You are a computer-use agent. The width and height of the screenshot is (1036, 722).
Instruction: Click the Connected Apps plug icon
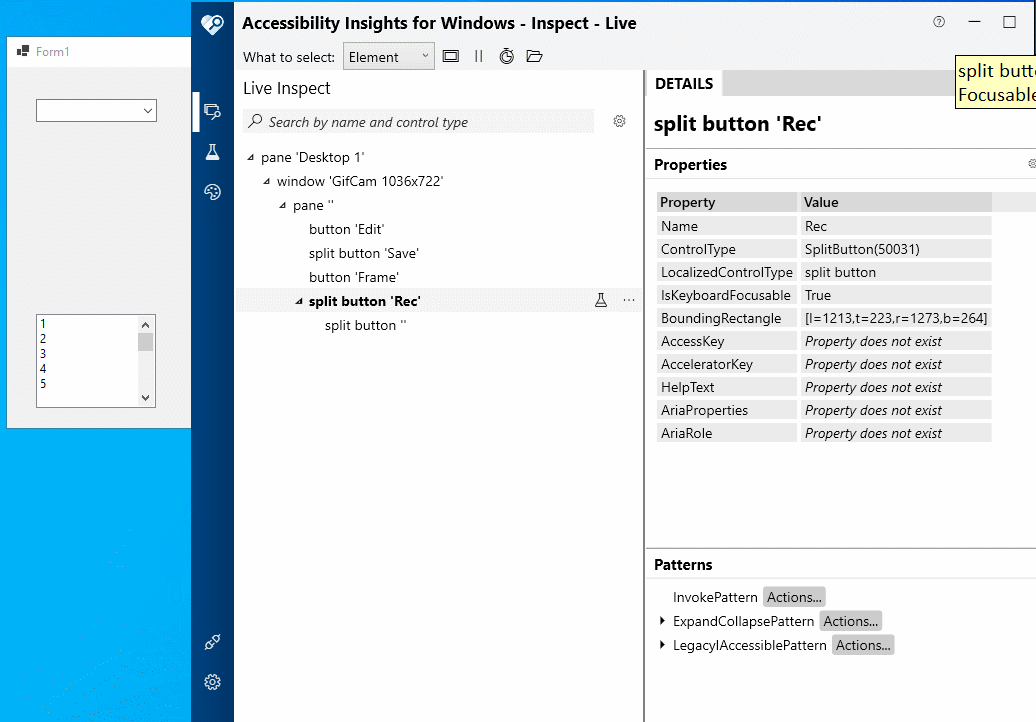(211, 641)
